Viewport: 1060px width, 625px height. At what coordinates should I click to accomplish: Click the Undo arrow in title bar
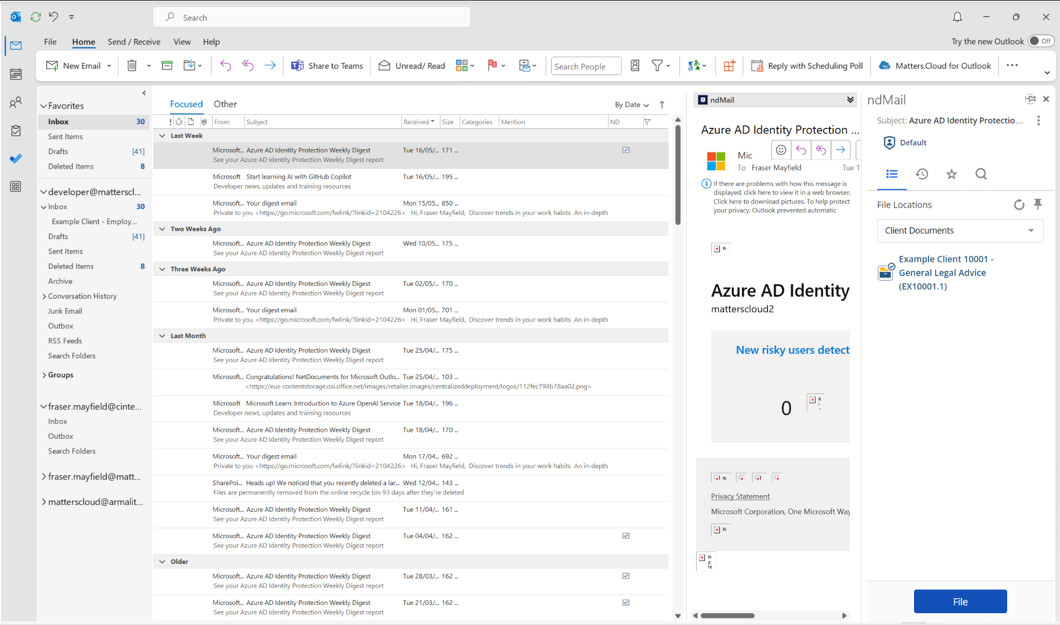tap(53, 16)
